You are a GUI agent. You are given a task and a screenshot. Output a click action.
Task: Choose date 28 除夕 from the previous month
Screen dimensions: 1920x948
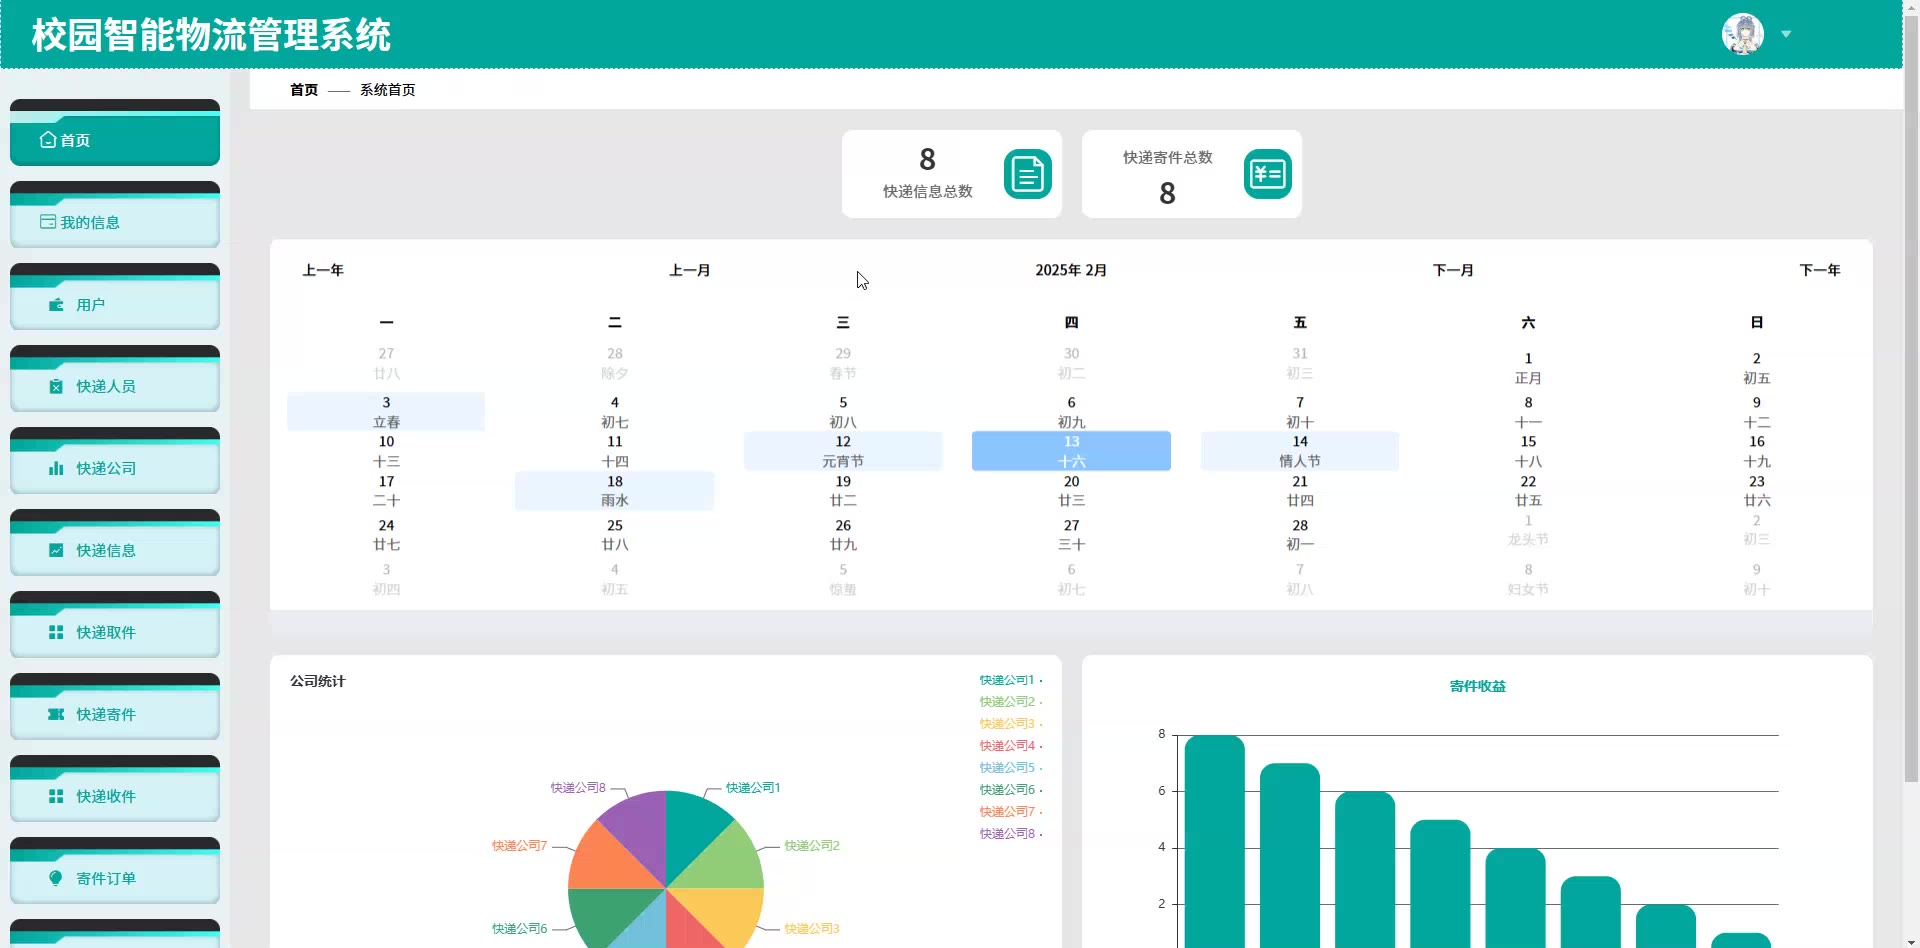point(615,363)
